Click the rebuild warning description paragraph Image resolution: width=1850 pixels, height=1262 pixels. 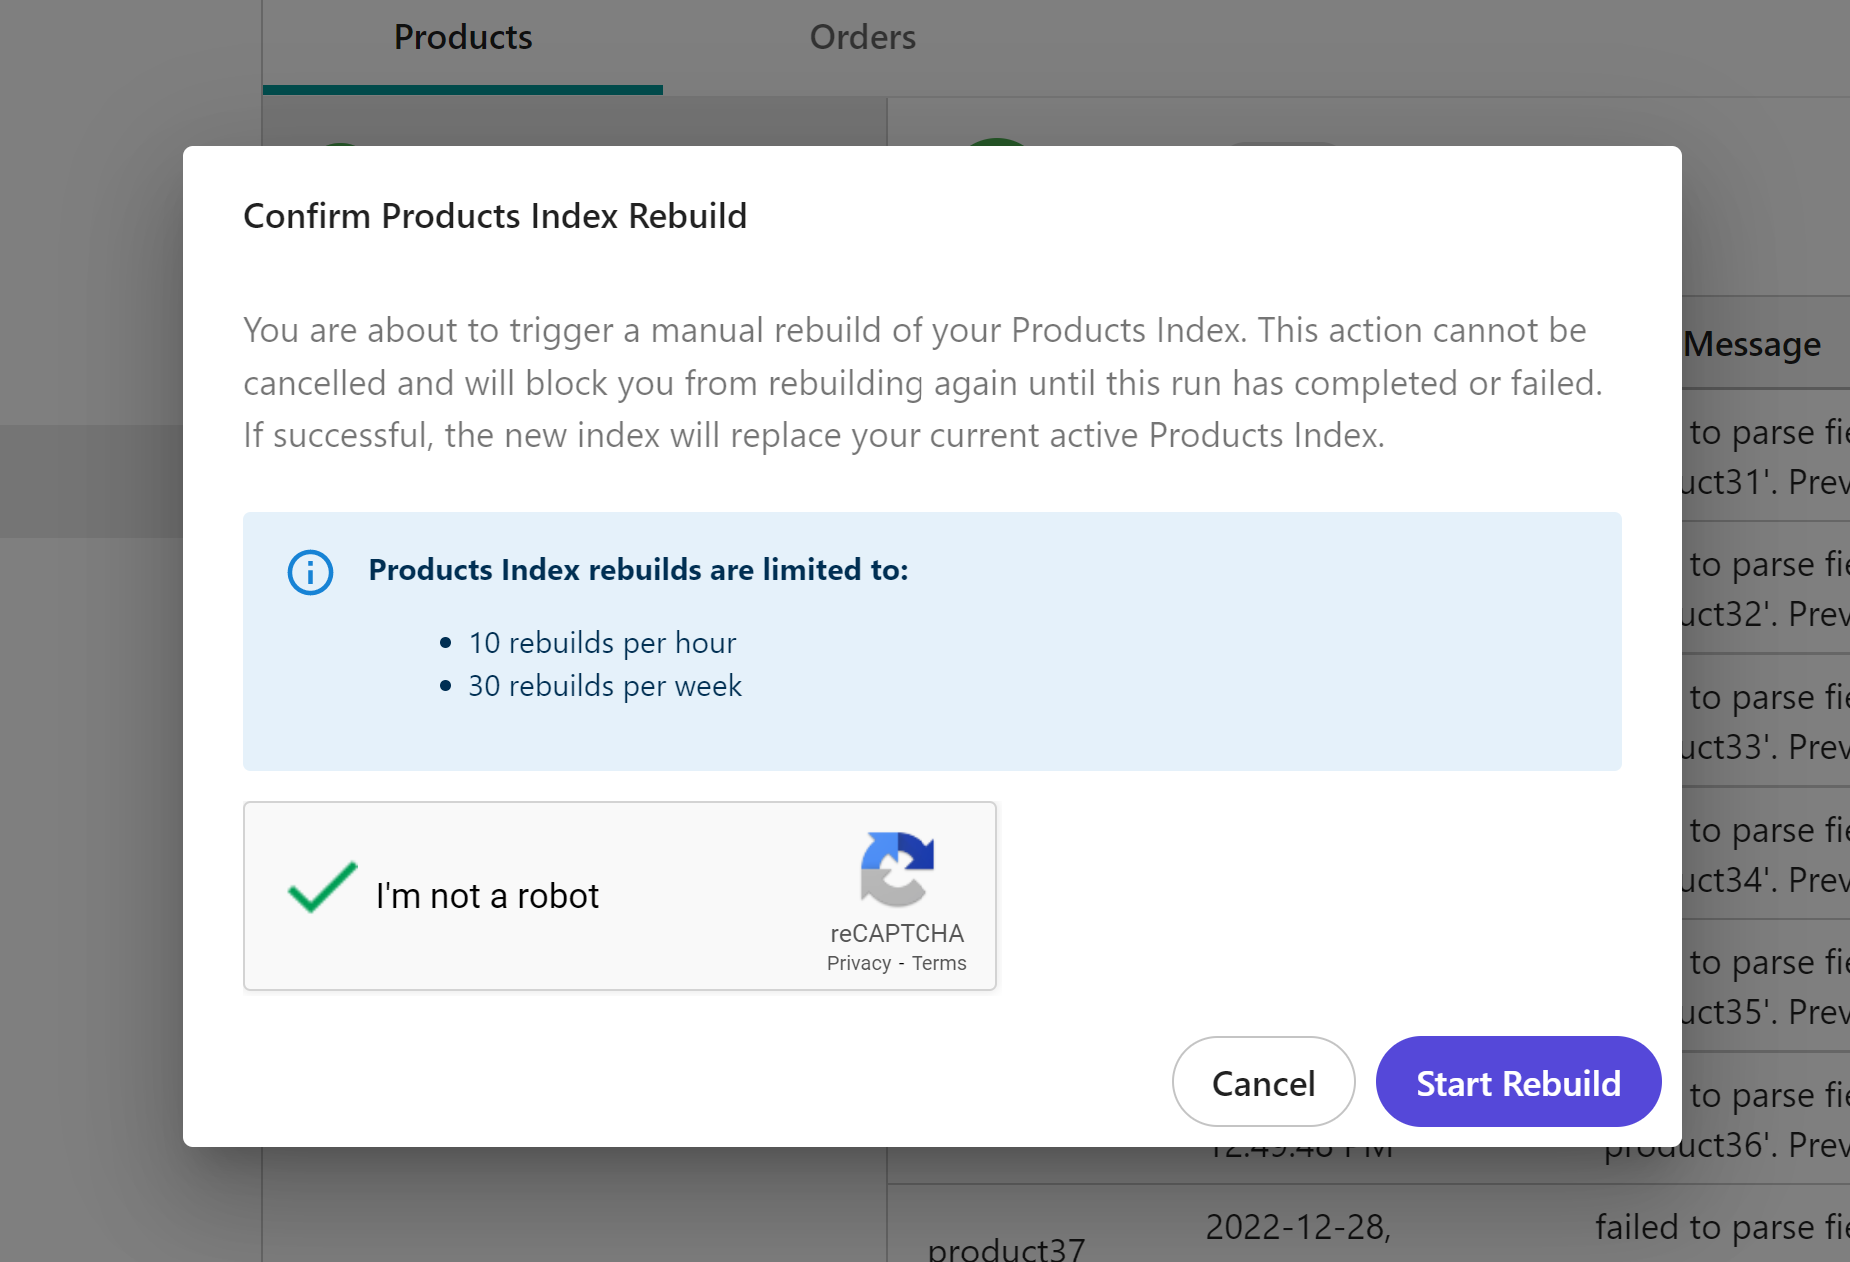pyautogui.click(x=922, y=383)
